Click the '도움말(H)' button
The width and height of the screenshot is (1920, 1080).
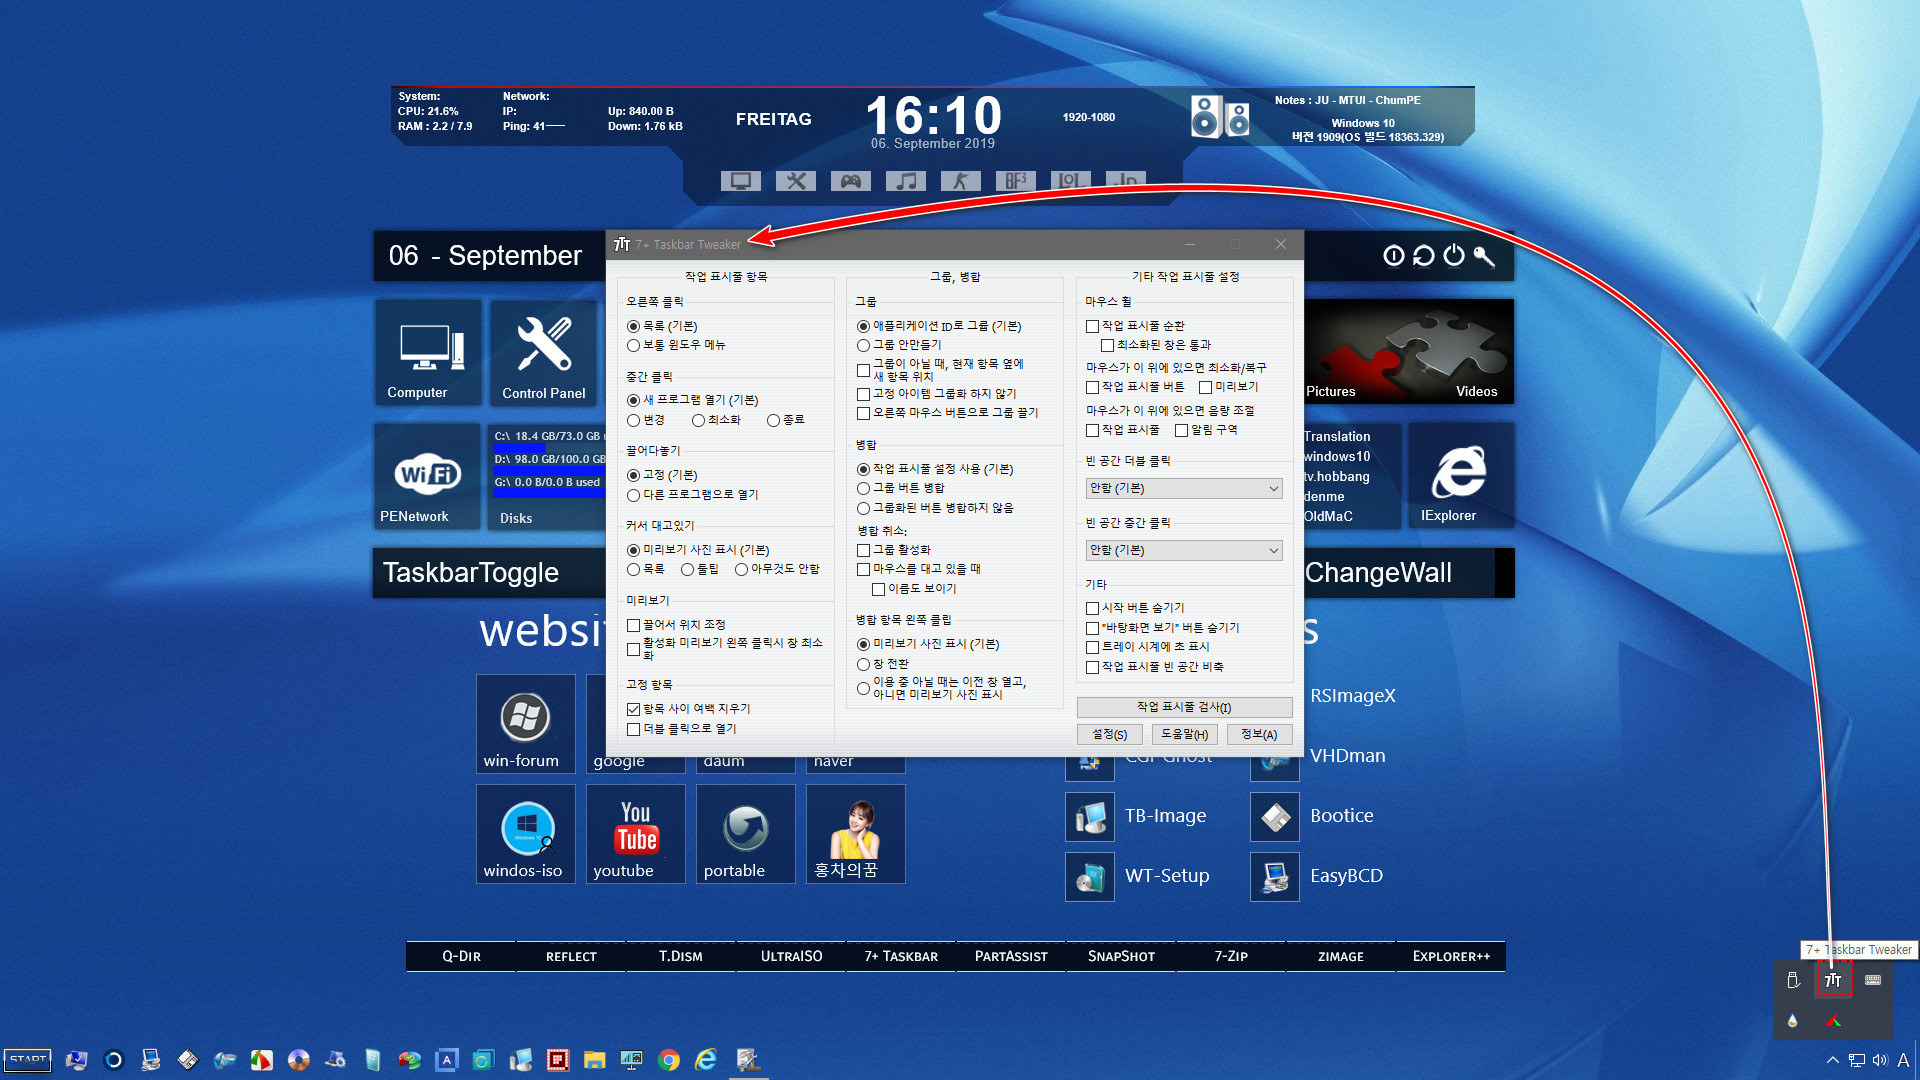click(1184, 734)
